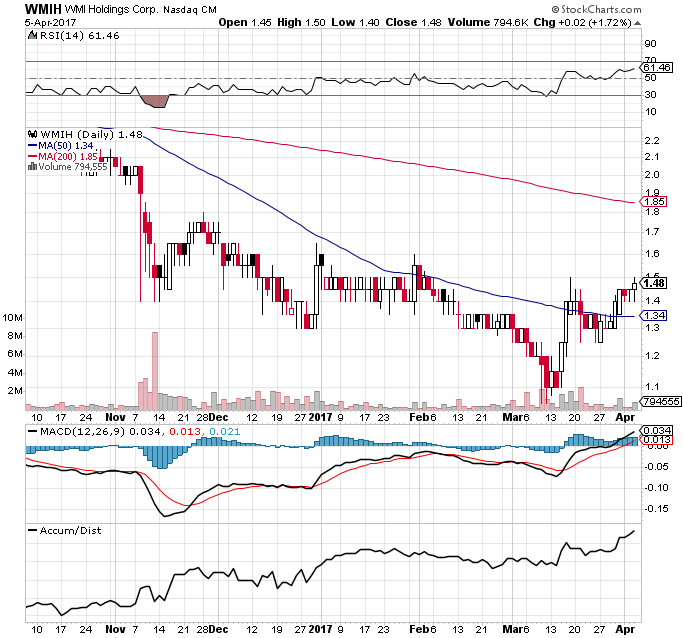Screen dimensions: 683x638
Task: Click the Volume 794,555 legend text
Action: click(73, 166)
